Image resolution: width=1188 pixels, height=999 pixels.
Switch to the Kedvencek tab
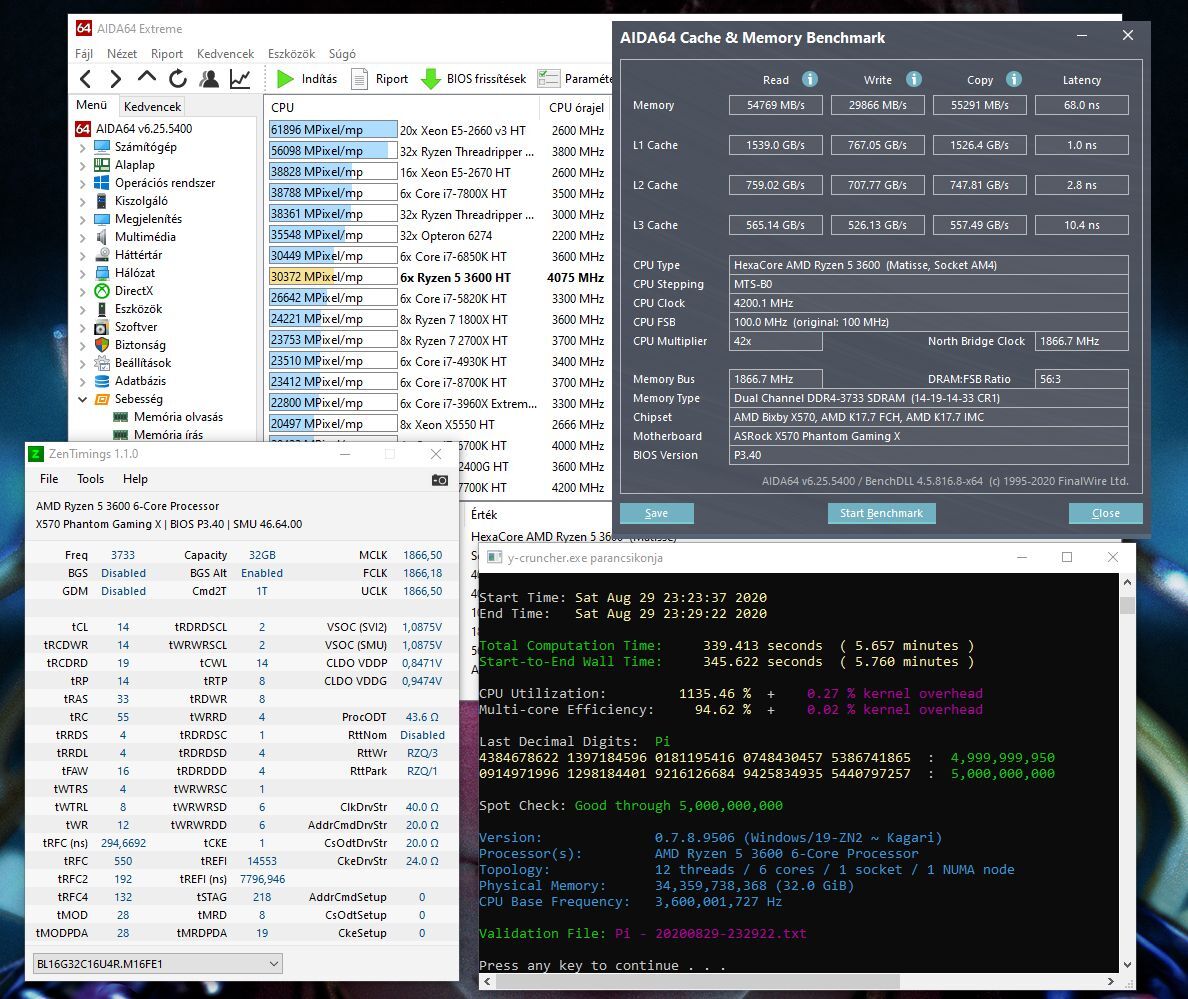[x=153, y=106]
